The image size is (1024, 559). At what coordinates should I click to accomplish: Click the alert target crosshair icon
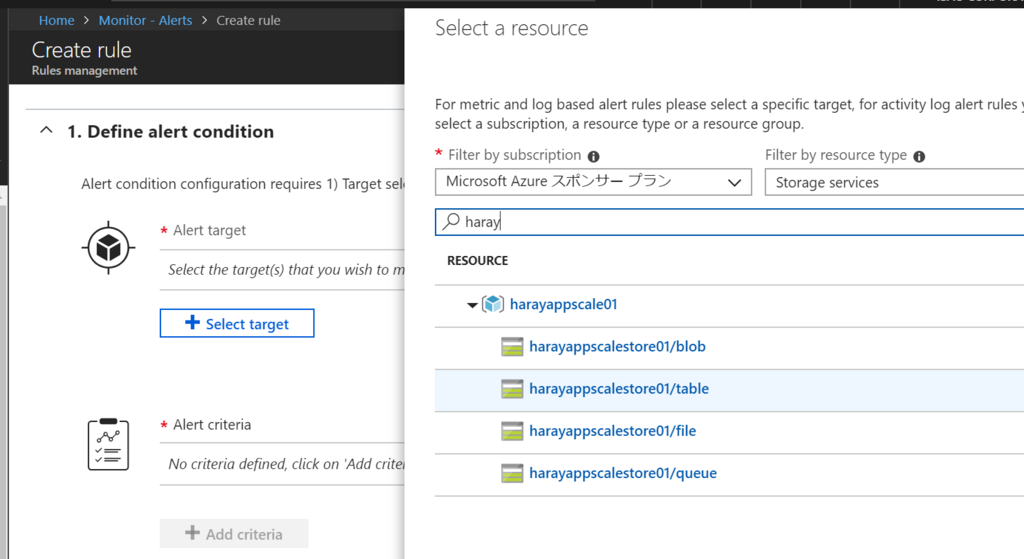tap(108, 246)
